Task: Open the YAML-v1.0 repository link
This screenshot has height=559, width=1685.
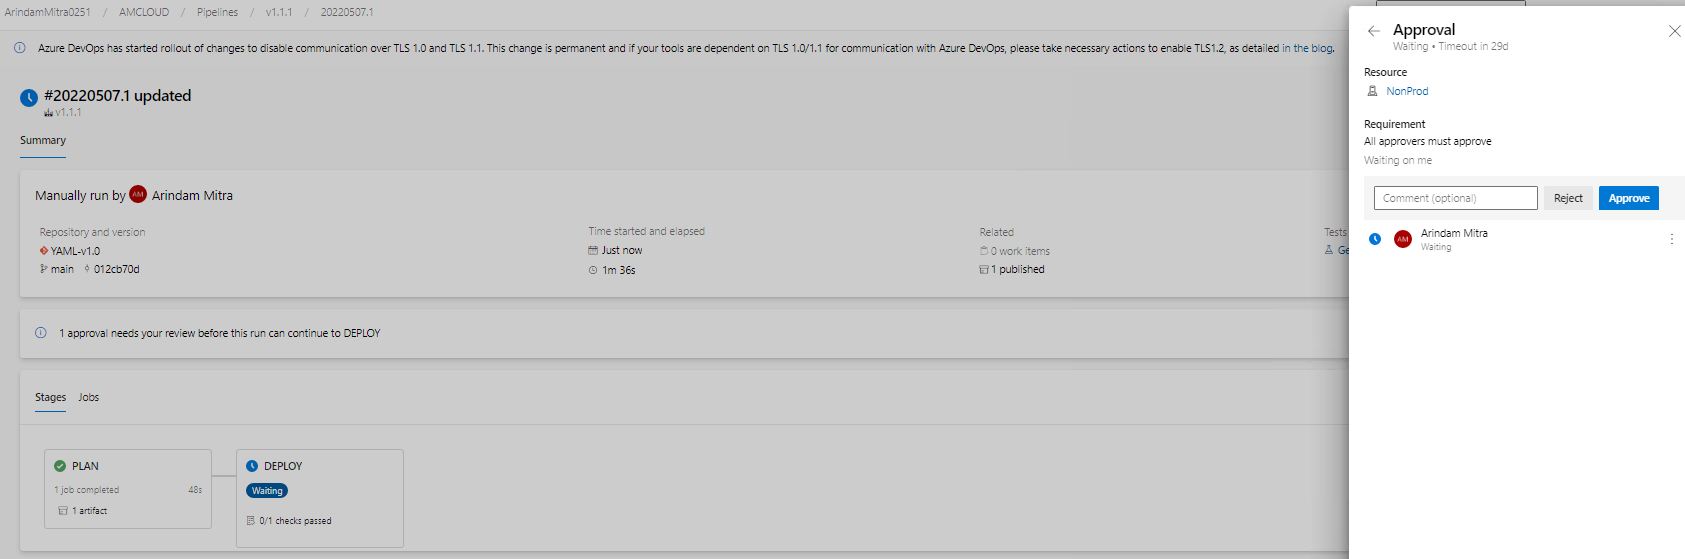Action: coord(75,251)
